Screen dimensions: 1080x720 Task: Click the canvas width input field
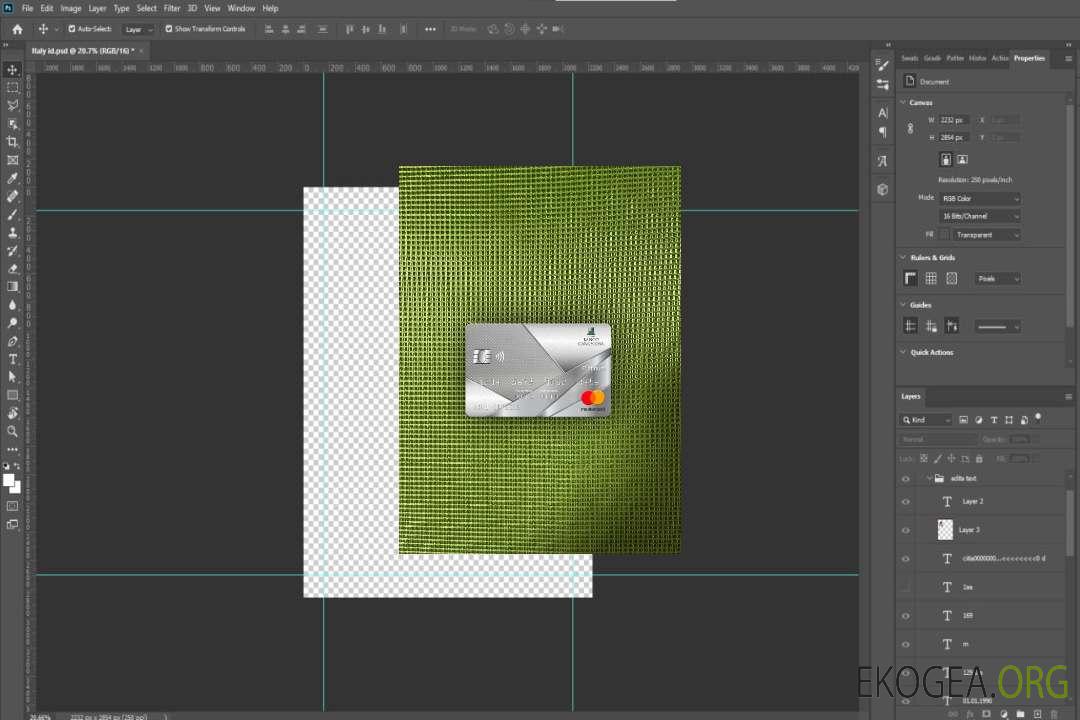(954, 120)
